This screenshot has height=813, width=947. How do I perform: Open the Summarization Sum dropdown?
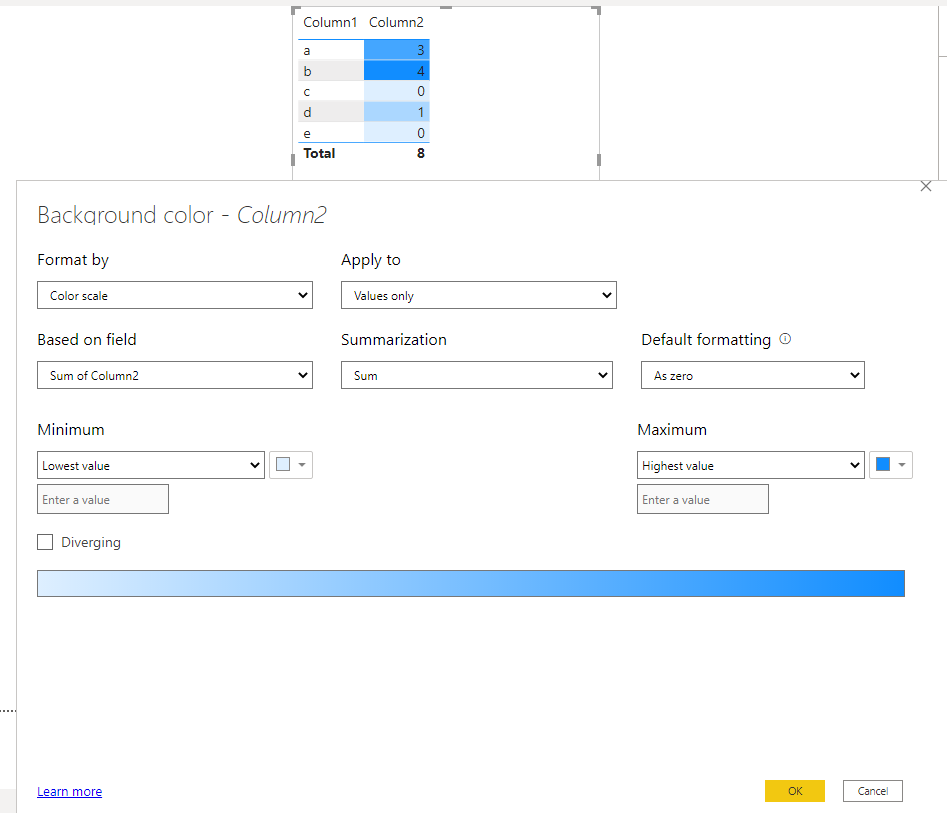(477, 375)
